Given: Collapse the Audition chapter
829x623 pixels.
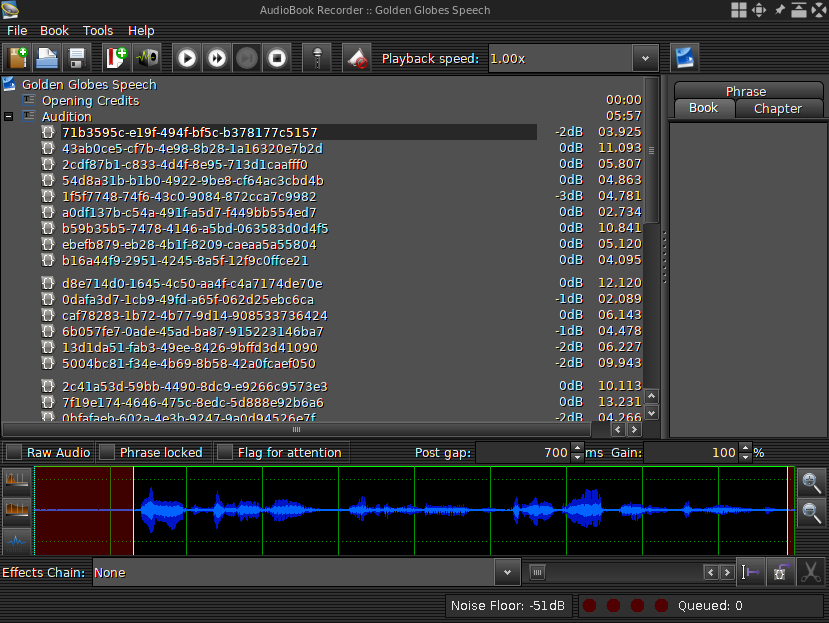Looking at the screenshot, I should (8, 116).
